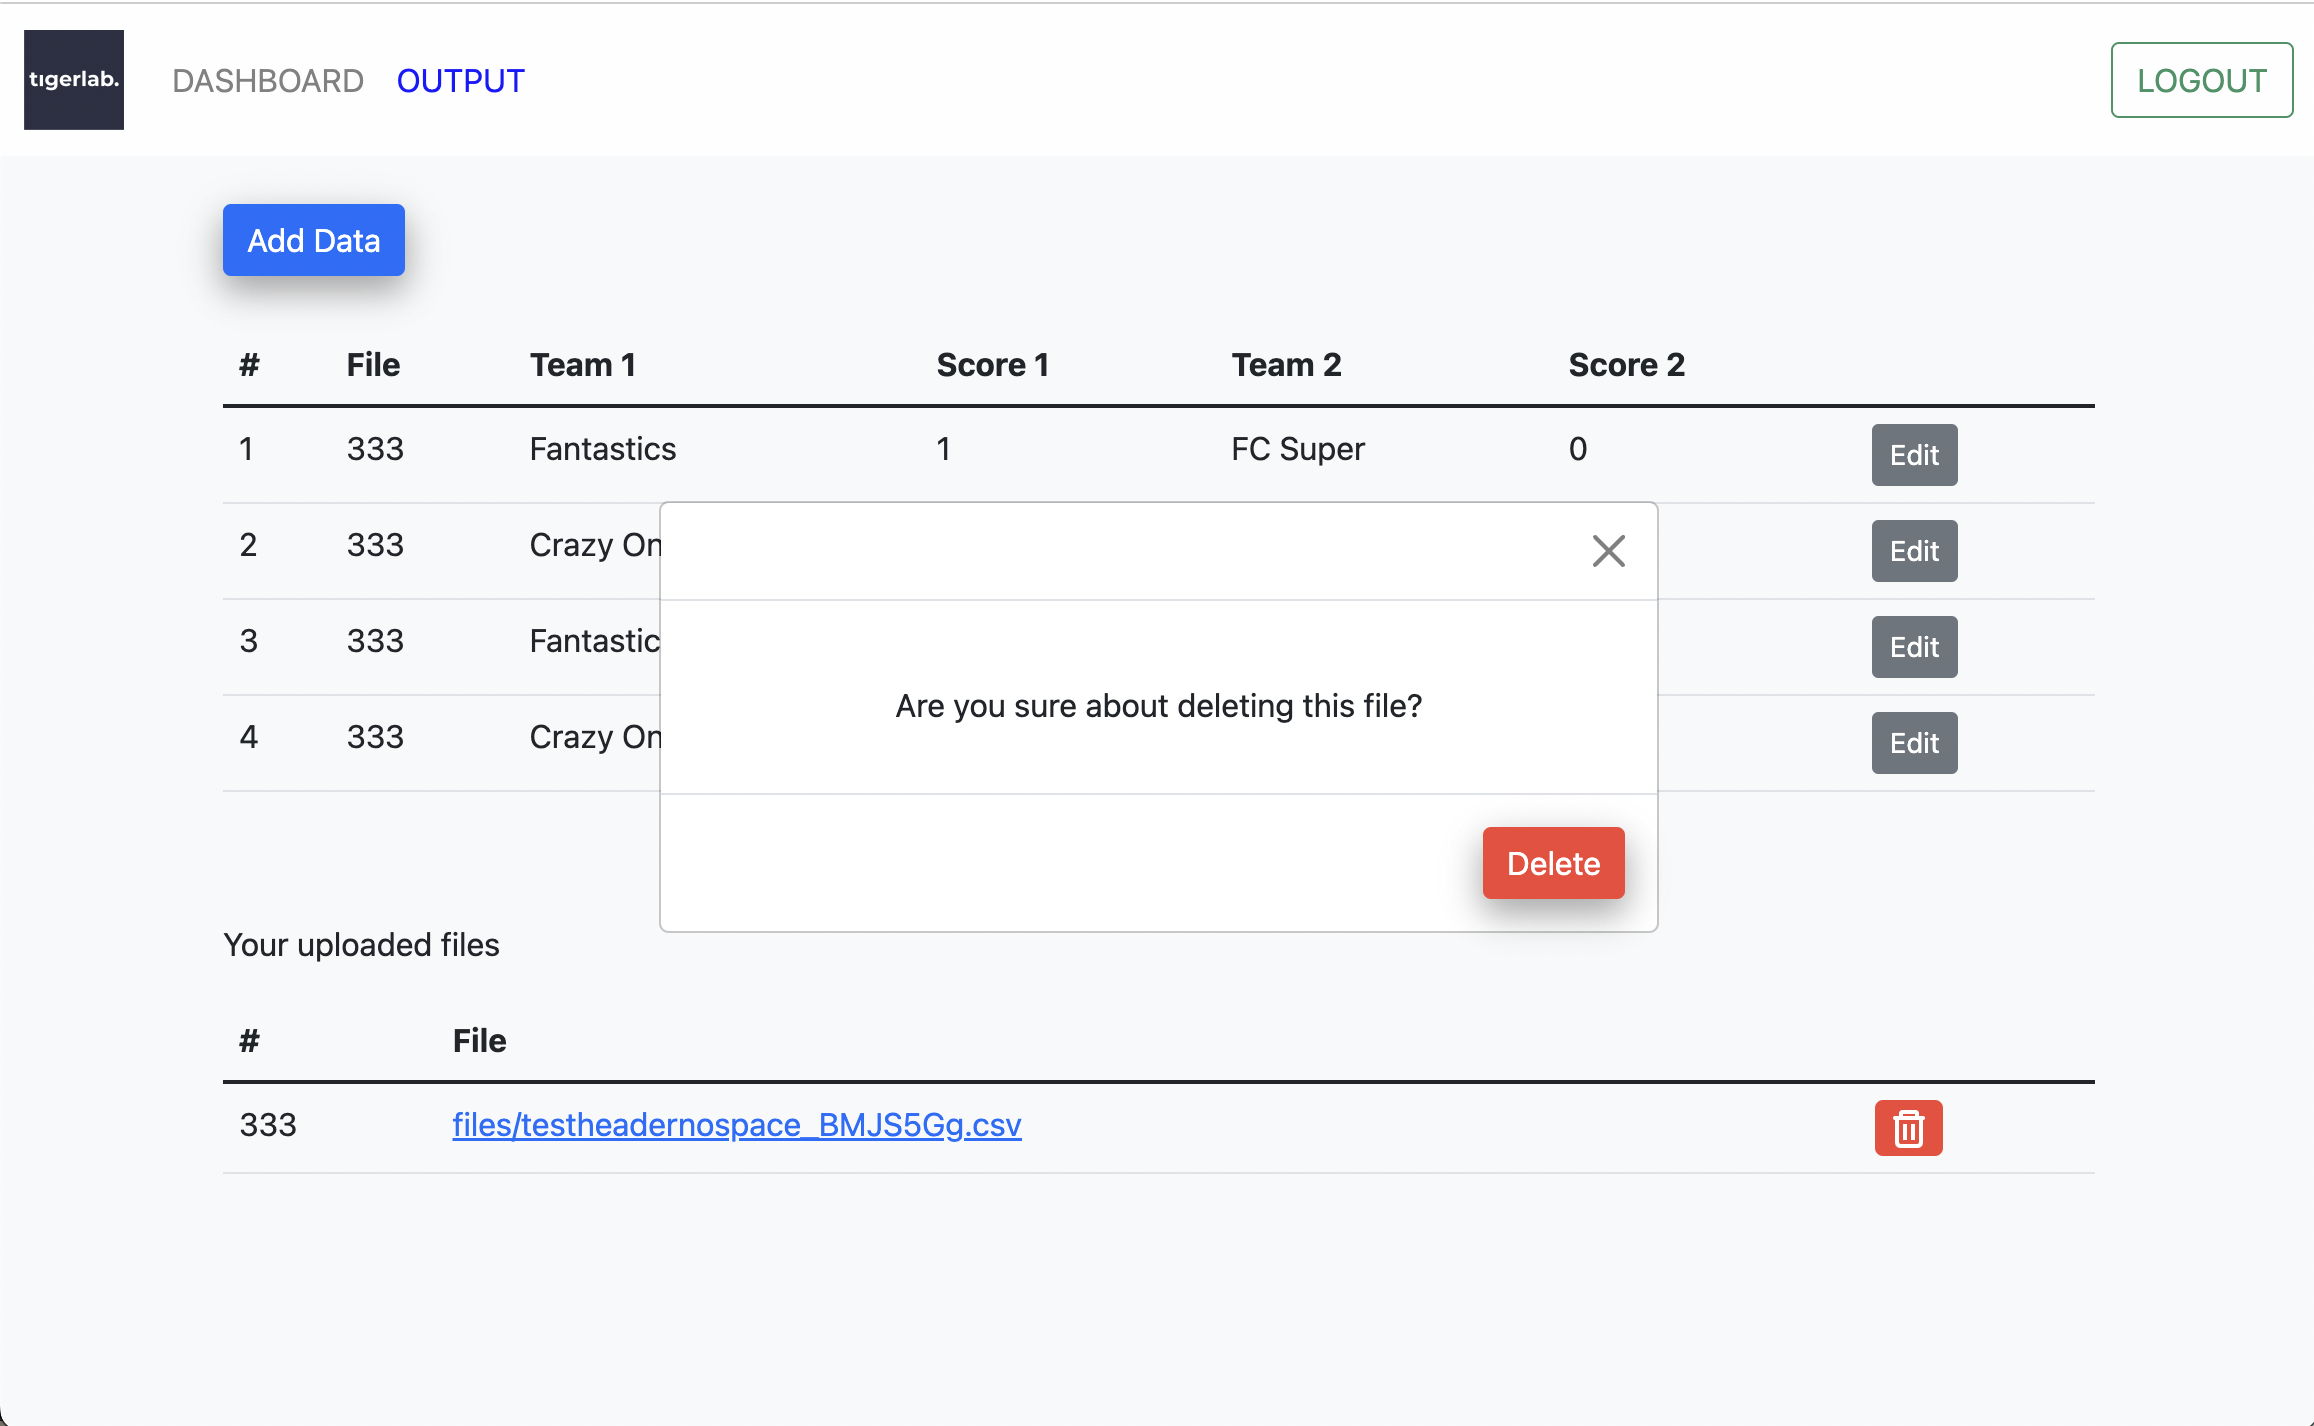This screenshot has height=1426, width=2314.
Task: Click file ID 333 in uploaded files
Action: click(x=268, y=1125)
